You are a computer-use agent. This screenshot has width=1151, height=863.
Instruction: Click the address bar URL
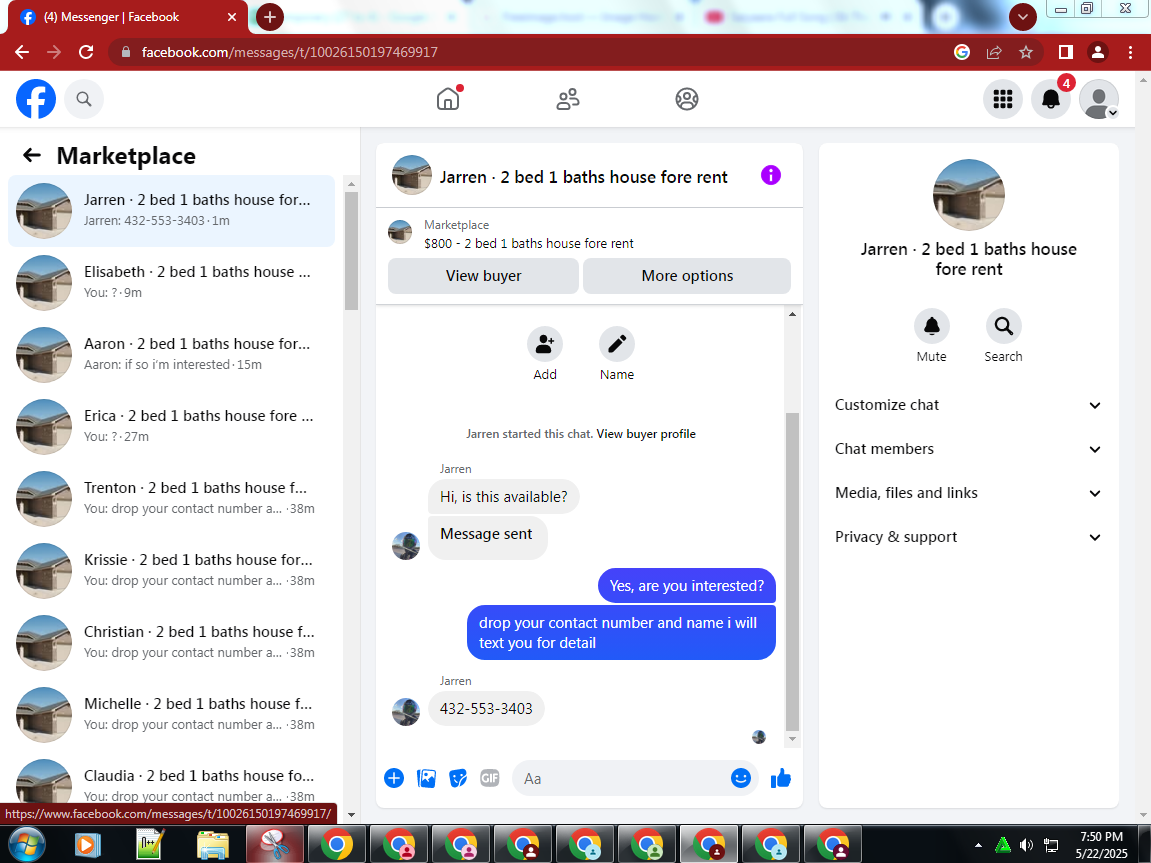click(289, 52)
